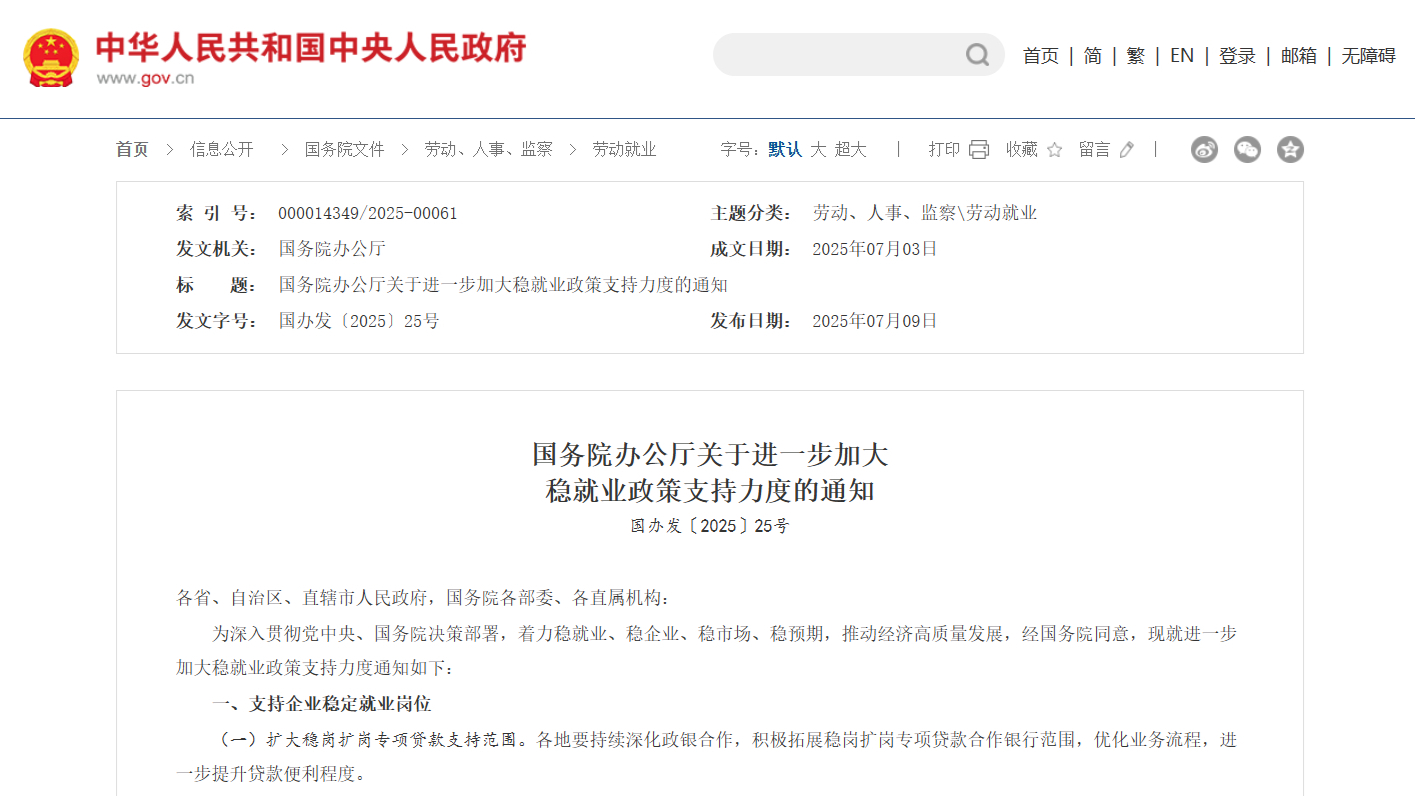Click the 收藏 bookmark label

pyautogui.click(x=1022, y=150)
